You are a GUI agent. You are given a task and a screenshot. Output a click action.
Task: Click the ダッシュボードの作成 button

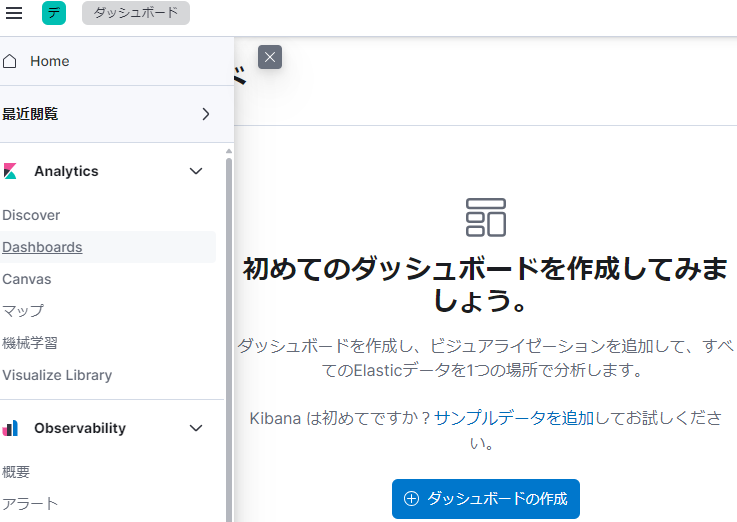[x=486, y=499]
